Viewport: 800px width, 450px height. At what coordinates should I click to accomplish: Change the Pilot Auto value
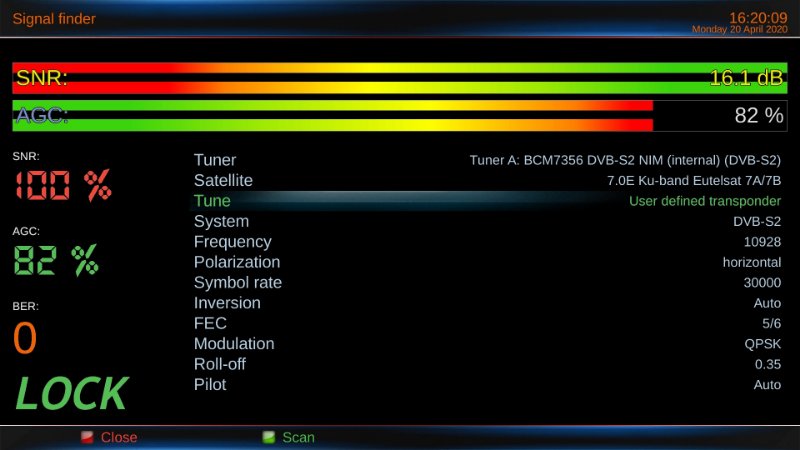click(767, 385)
